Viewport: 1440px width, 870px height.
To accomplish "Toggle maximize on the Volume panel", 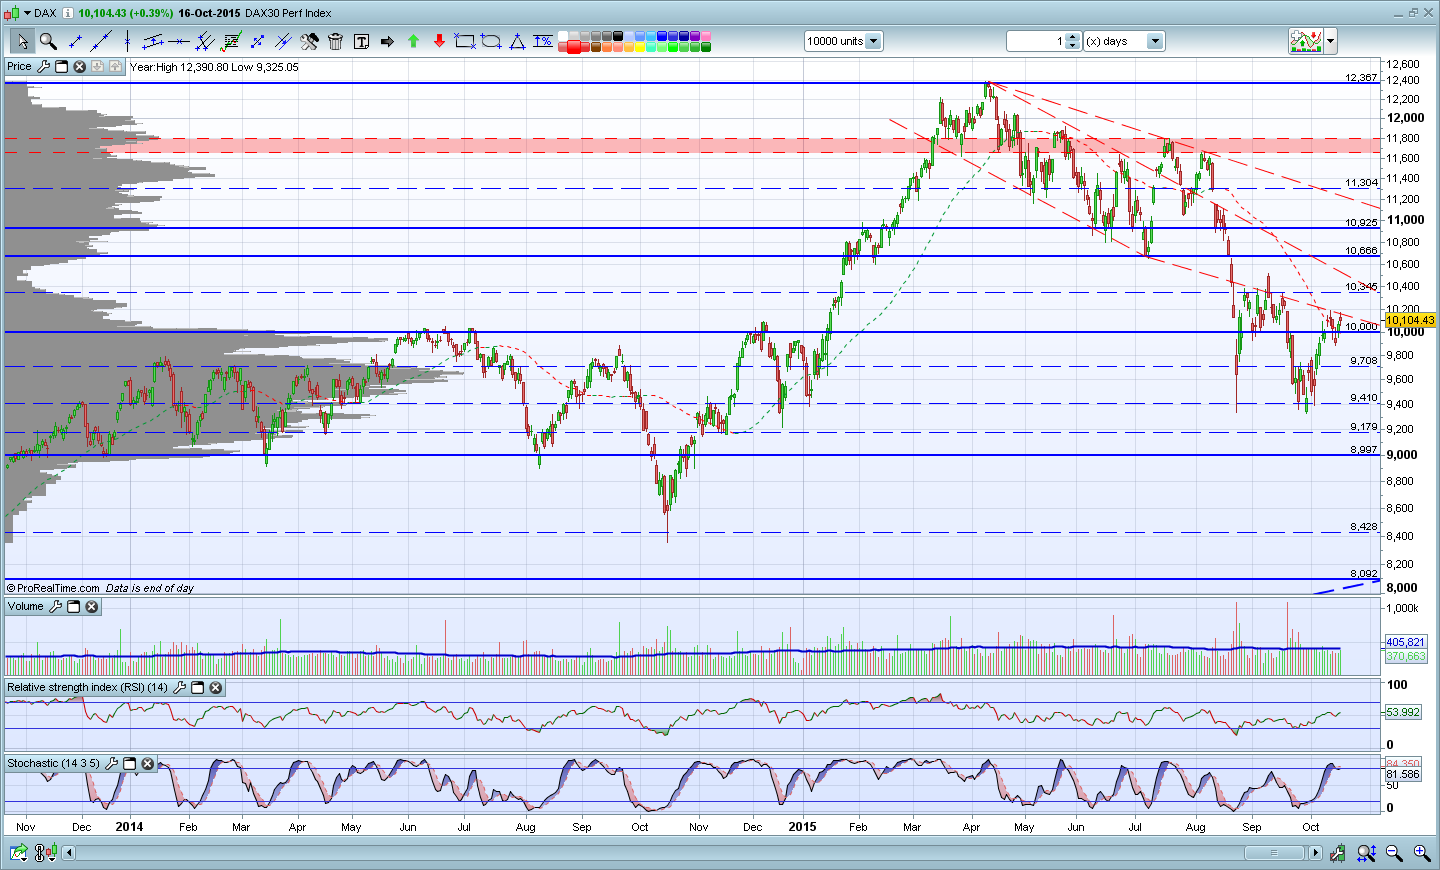I will [x=73, y=607].
